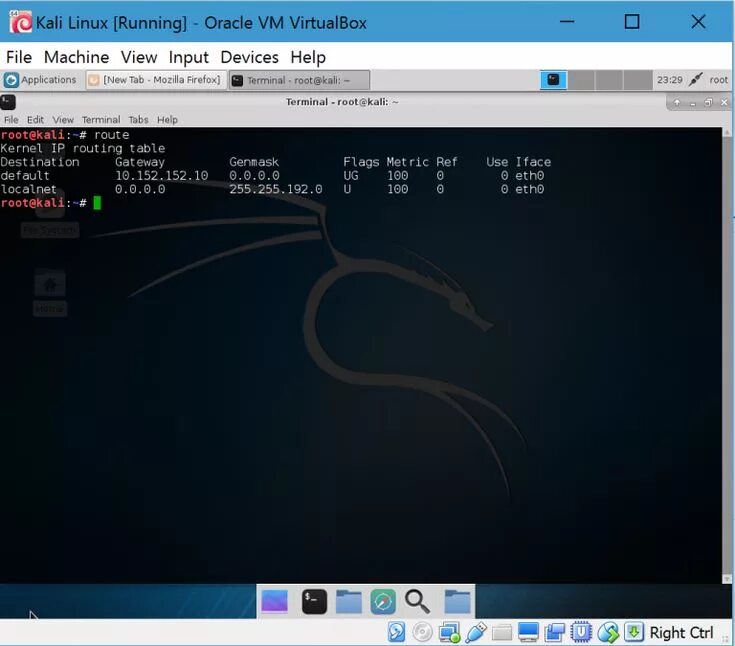Viewport: 735px width, 646px height.
Task: Click the 23:29 panel clock
Action: (669, 80)
